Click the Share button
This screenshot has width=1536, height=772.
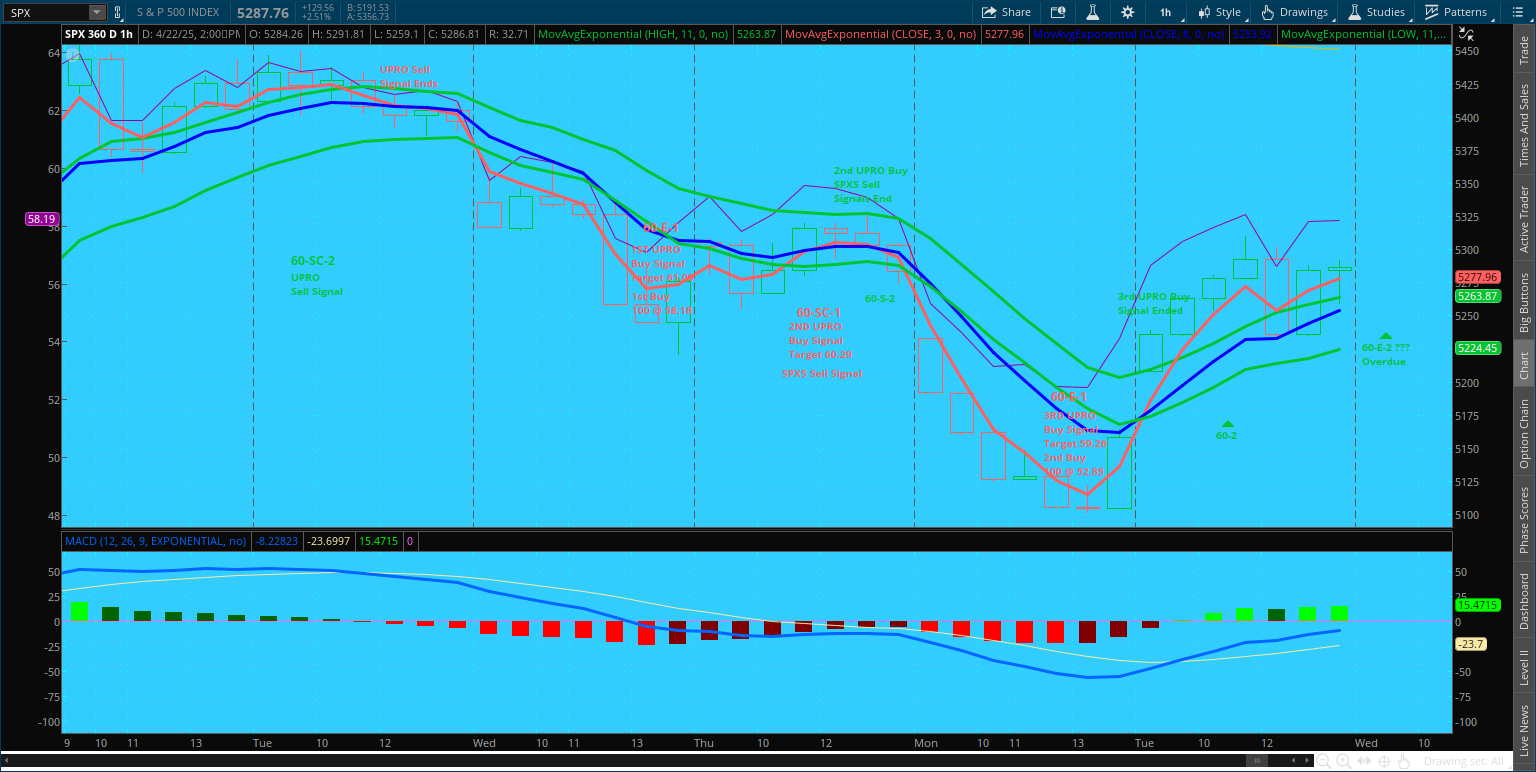(1006, 12)
